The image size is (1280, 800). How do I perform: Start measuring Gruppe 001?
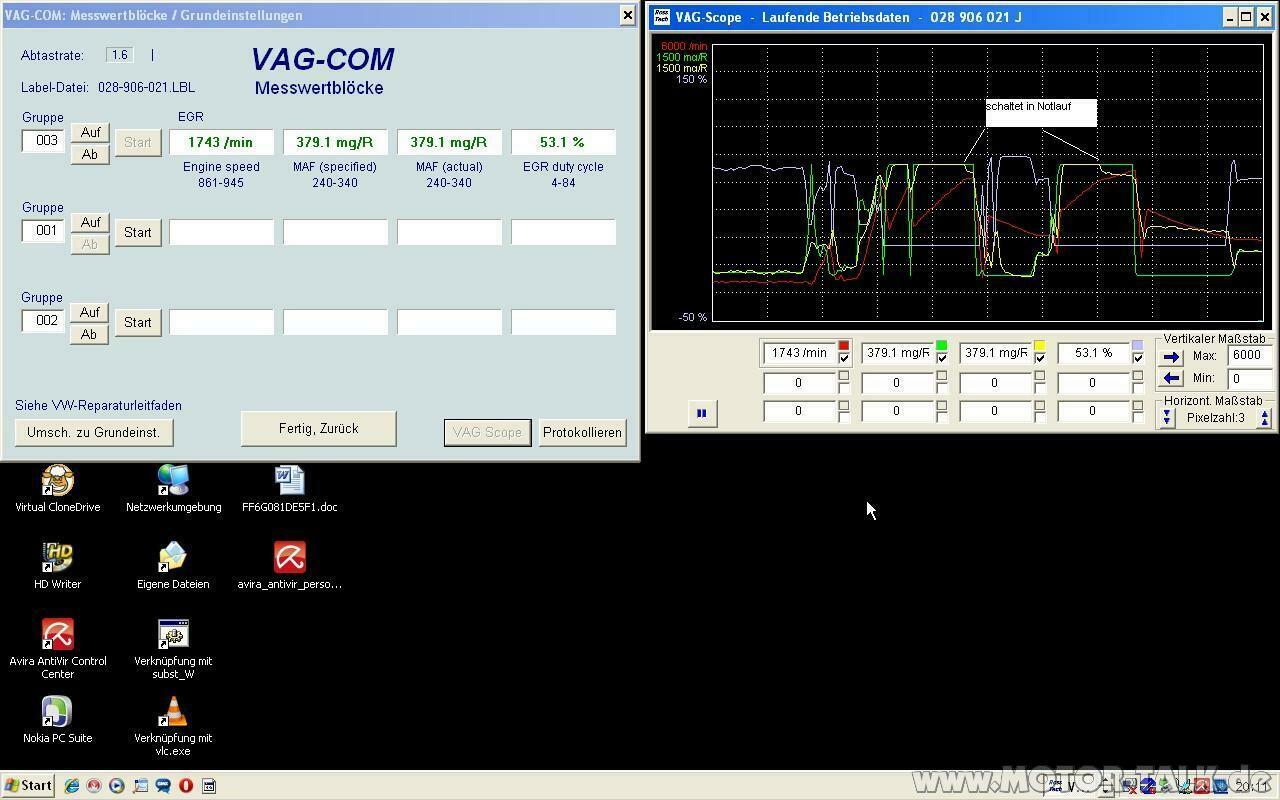click(138, 232)
